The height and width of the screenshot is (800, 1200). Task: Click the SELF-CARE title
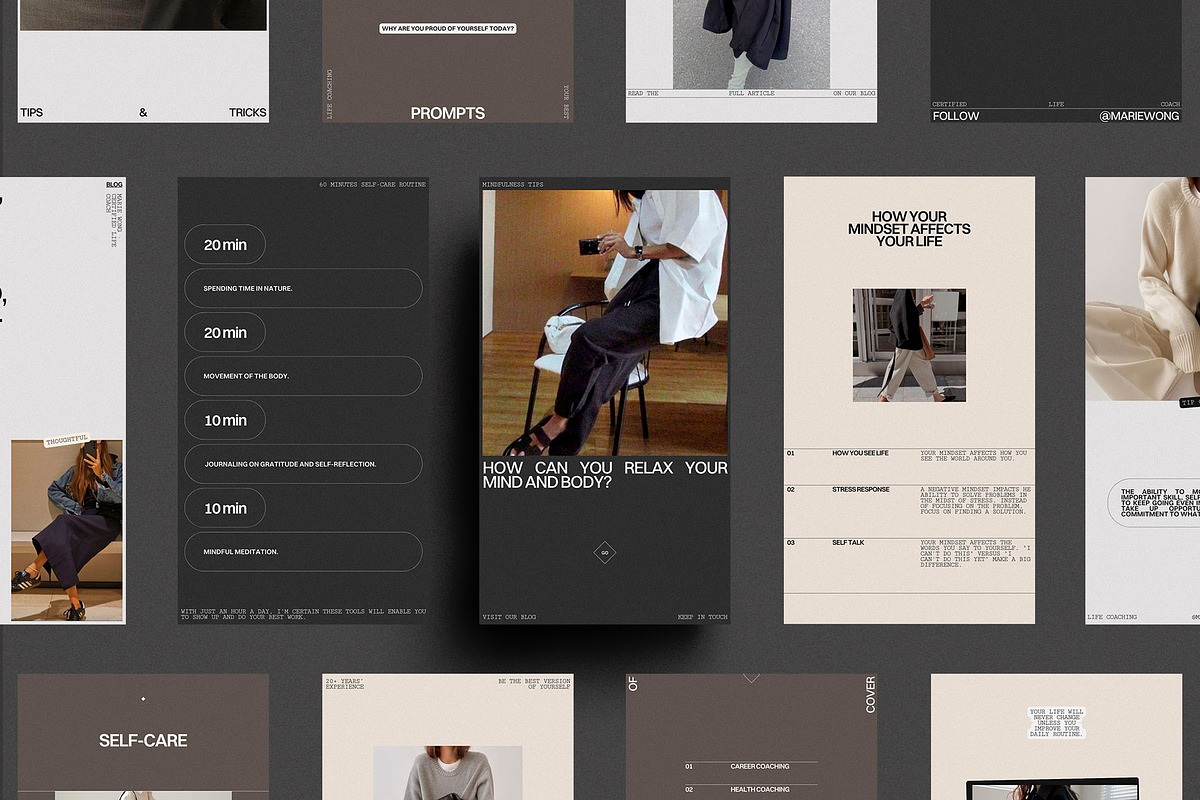coord(143,741)
